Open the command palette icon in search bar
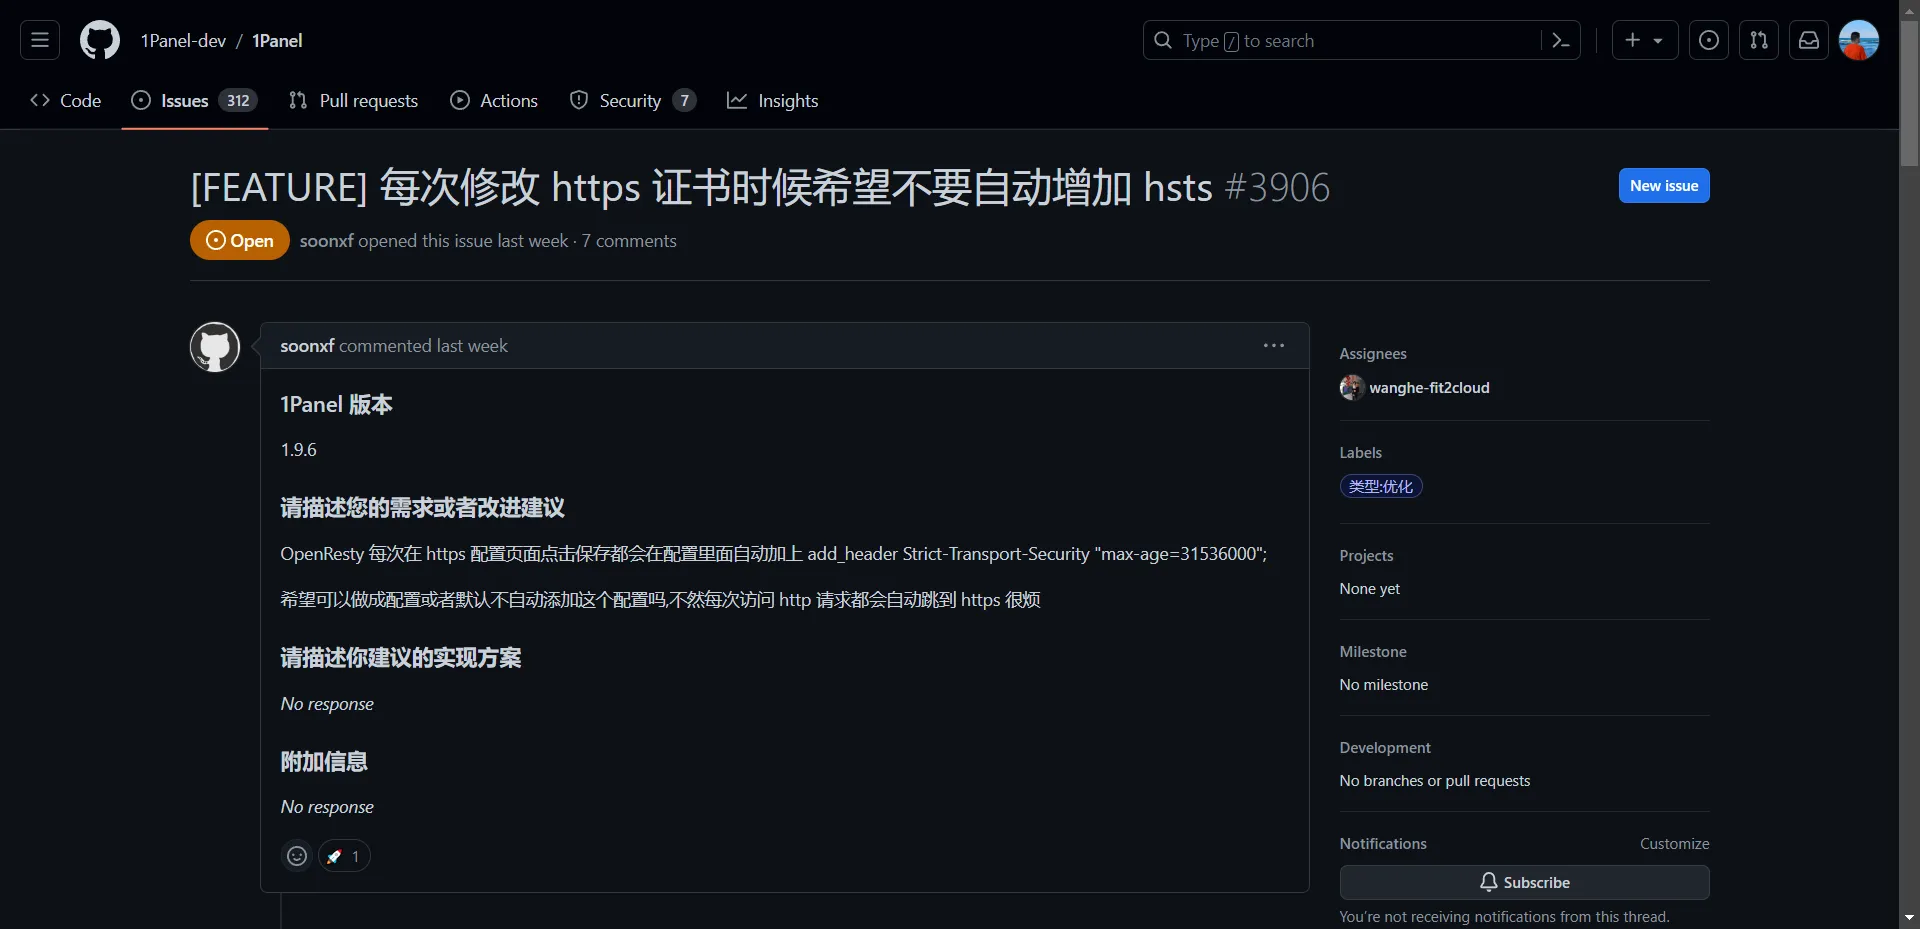 (x=1560, y=40)
